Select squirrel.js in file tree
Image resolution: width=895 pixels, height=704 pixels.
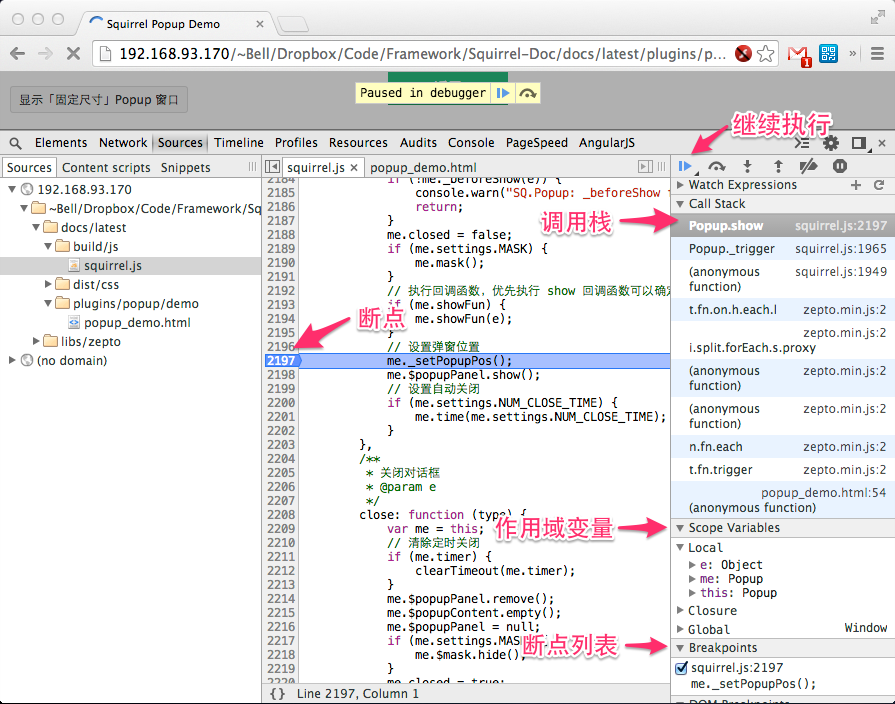pos(113,265)
